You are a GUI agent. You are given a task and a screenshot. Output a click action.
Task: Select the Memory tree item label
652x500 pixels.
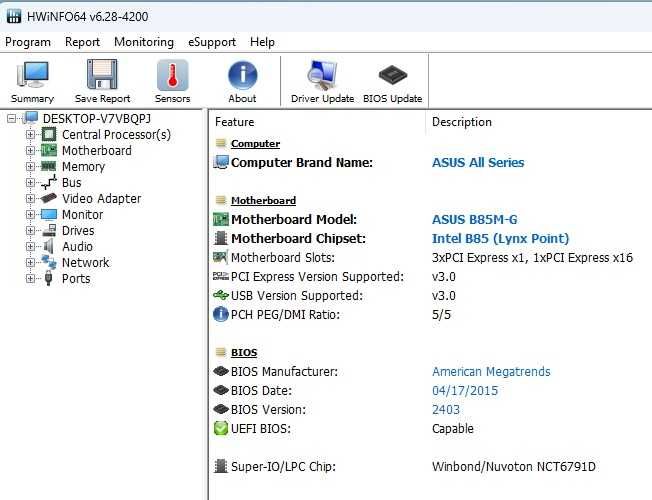pos(83,166)
